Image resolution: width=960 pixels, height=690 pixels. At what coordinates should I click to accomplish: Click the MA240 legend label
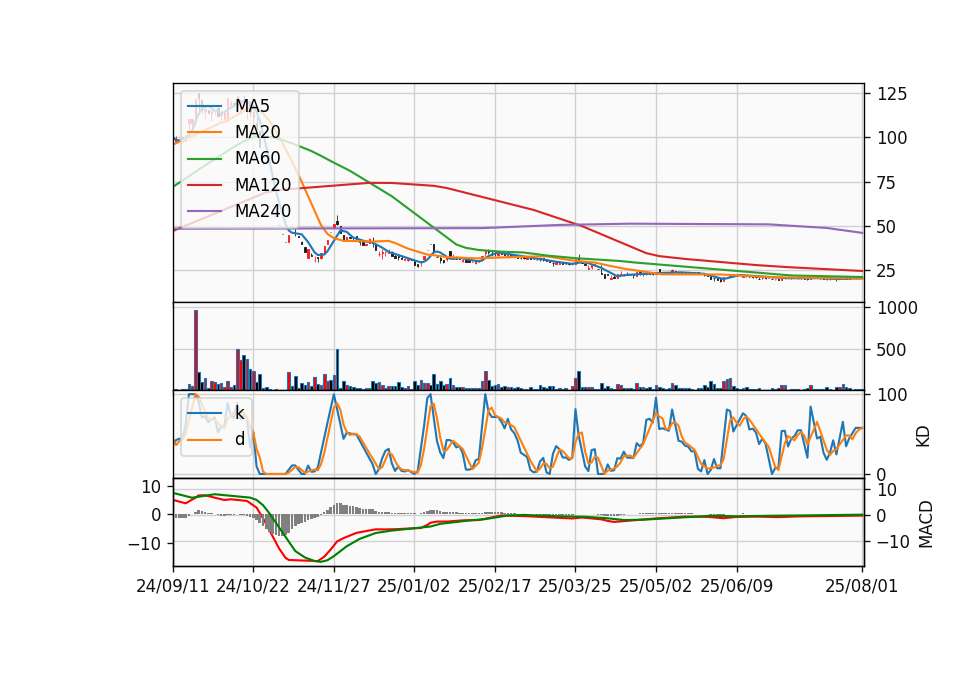coord(263,211)
